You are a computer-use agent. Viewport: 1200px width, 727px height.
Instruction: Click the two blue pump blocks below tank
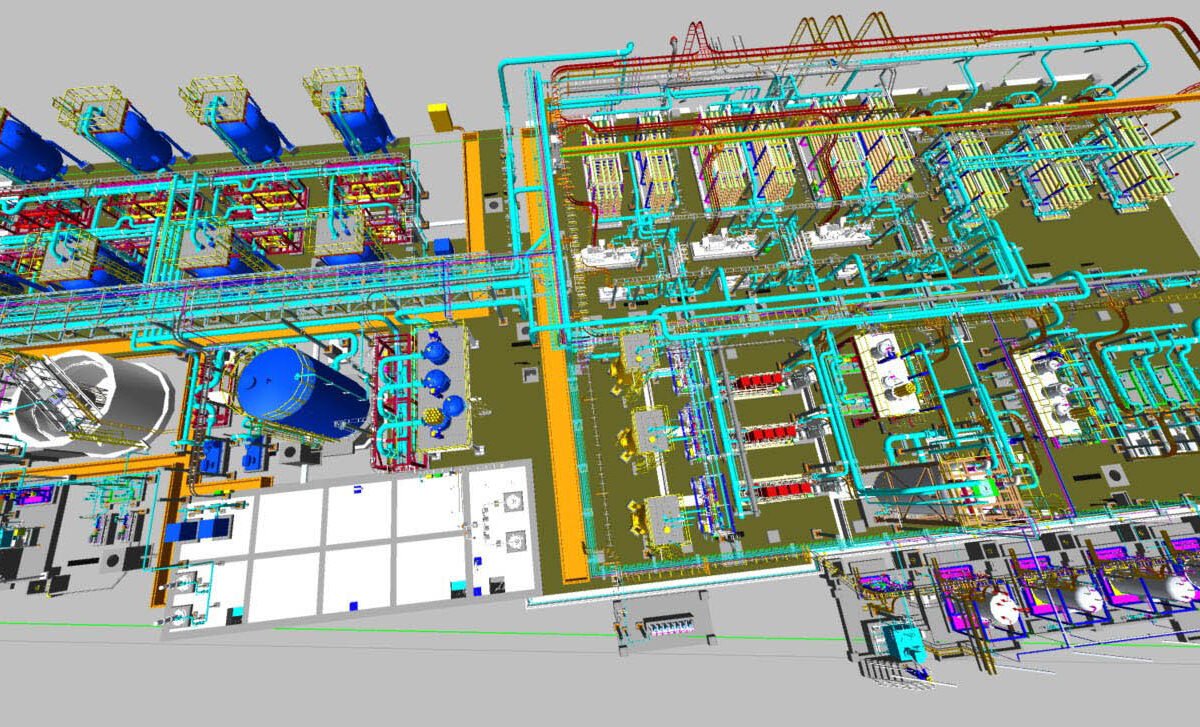[x=230, y=456]
